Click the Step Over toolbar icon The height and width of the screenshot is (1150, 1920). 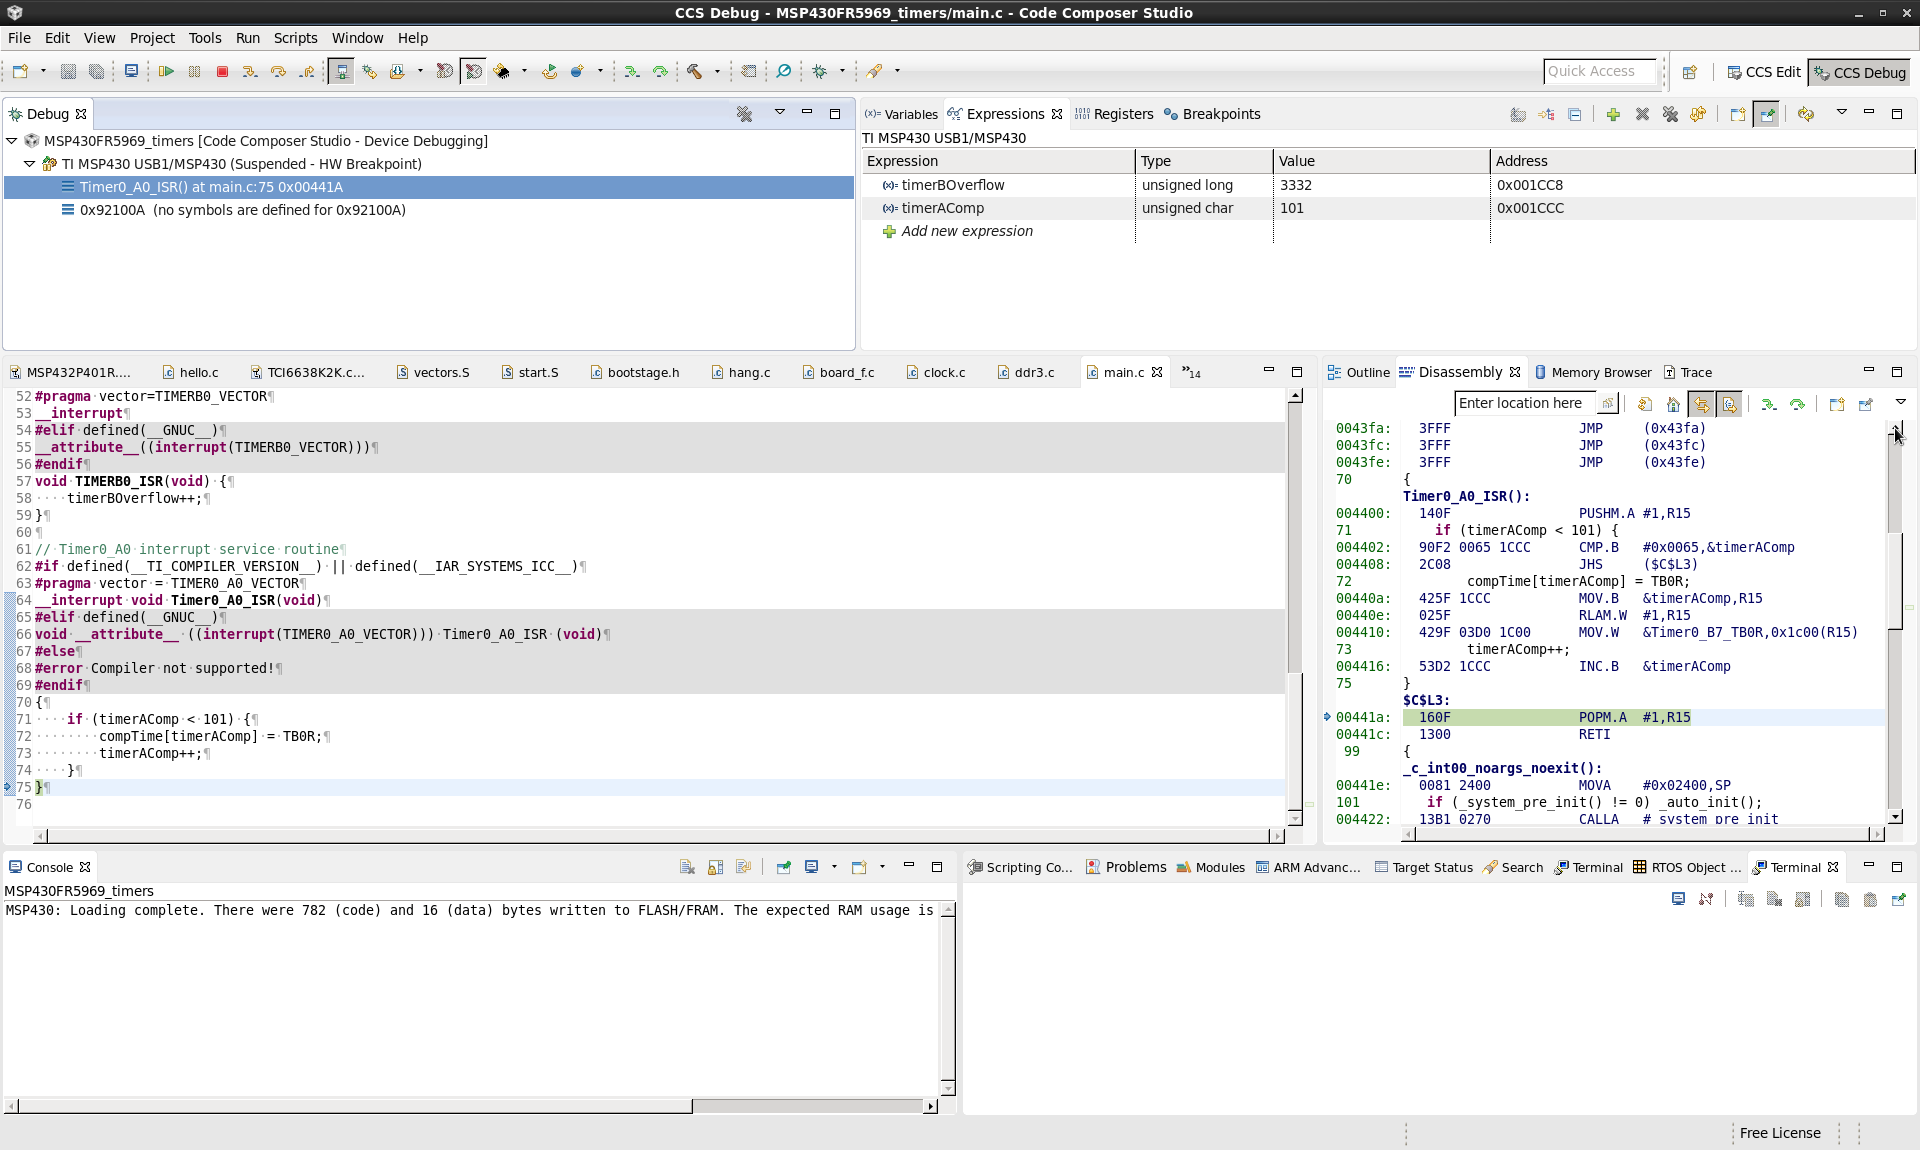(x=278, y=71)
